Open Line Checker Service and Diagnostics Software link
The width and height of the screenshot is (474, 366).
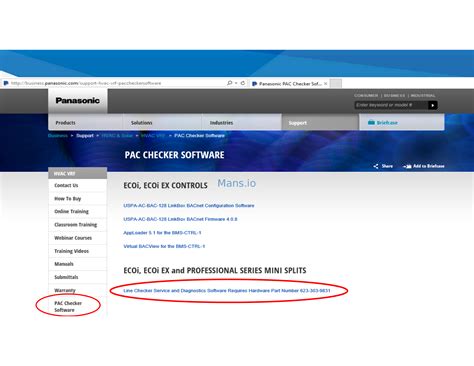227,291
